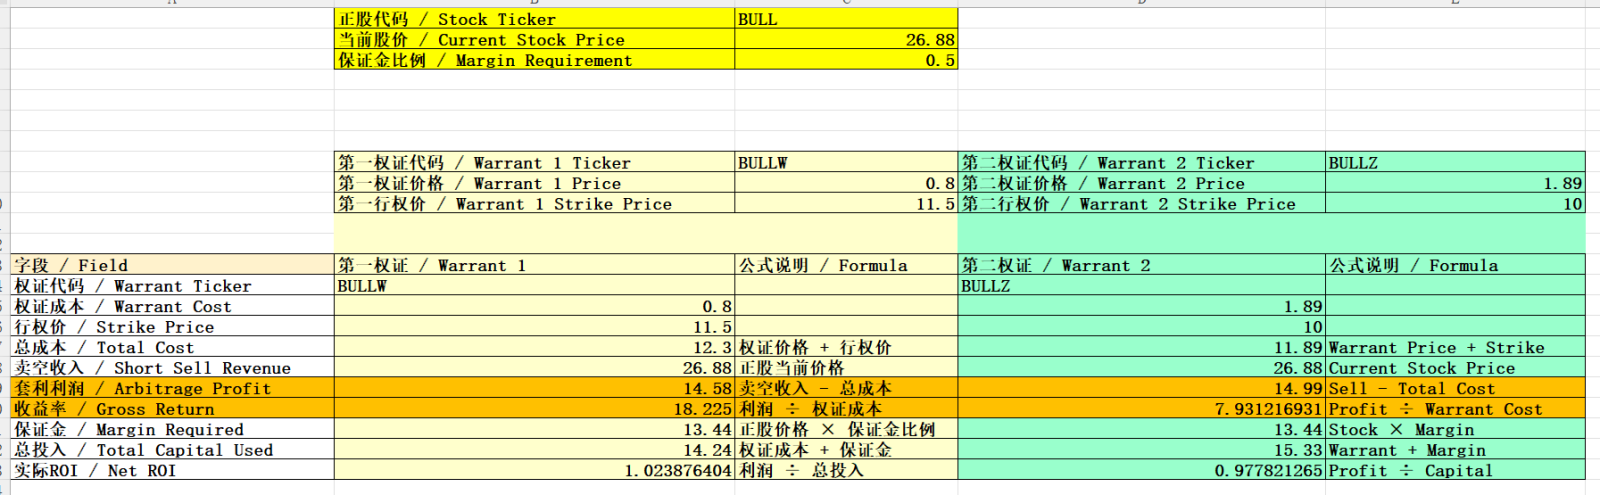Click the BULLW value beside Warrant 1 Ticker
Image resolution: width=1600 pixels, height=495 pixels.
[x=846, y=163]
